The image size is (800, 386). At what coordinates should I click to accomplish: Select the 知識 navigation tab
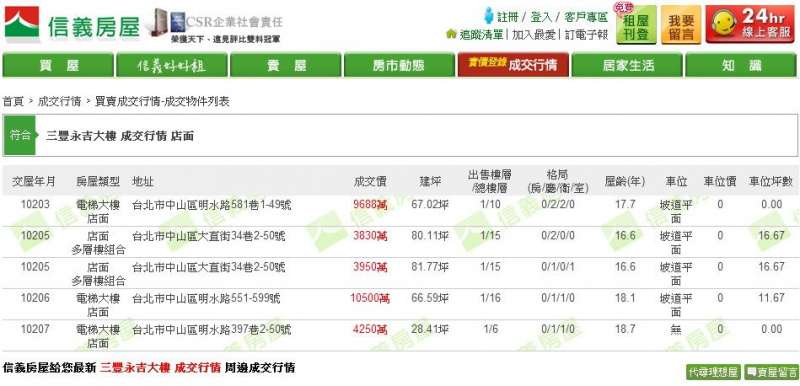(741, 65)
